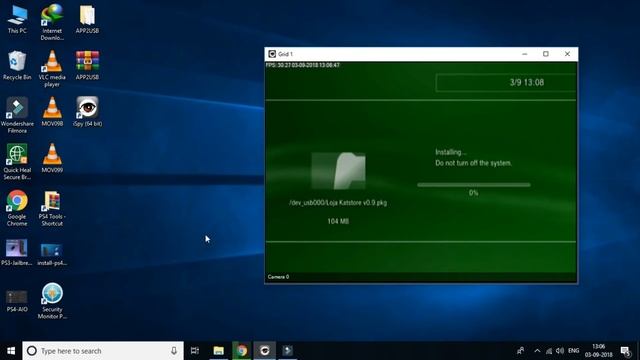The height and width of the screenshot is (360, 640).
Task: Open Wondershare Filmora shortcut
Action: click(17, 115)
